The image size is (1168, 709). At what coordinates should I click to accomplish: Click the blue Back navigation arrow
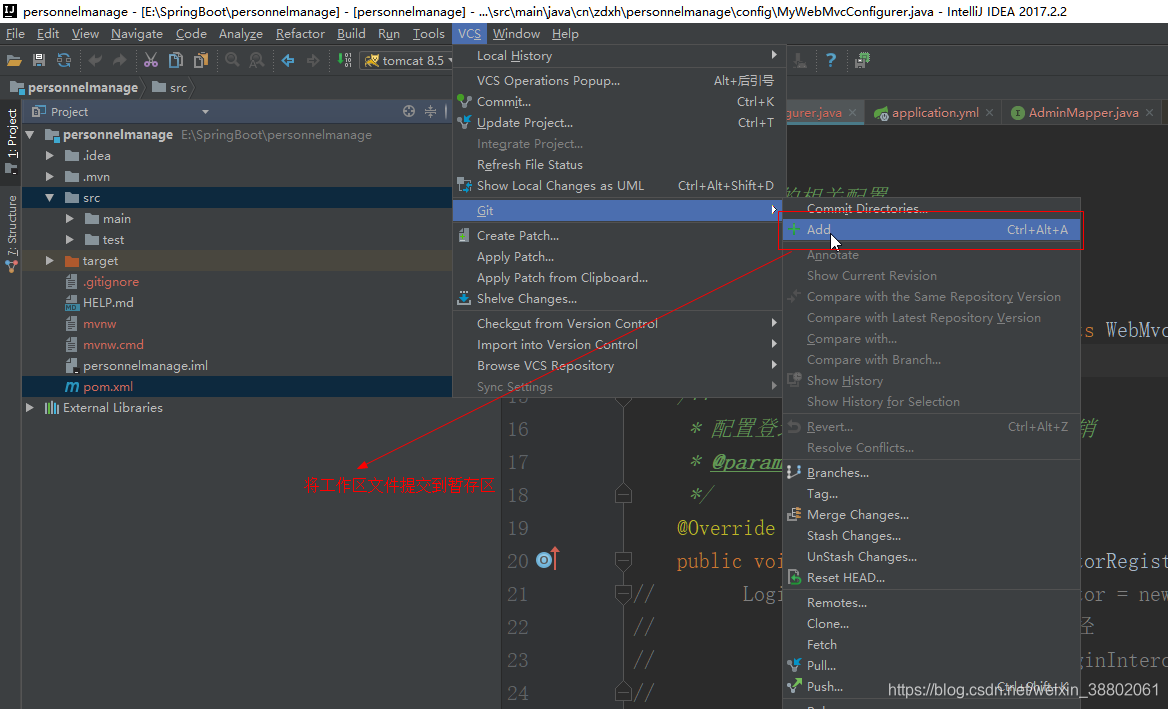pyautogui.click(x=288, y=60)
